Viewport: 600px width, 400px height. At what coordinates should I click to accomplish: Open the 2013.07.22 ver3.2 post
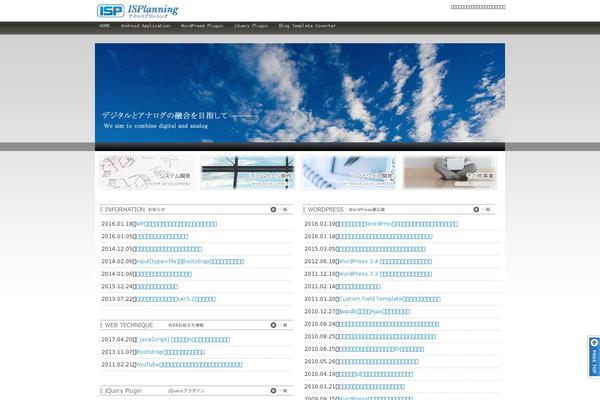tap(176, 299)
